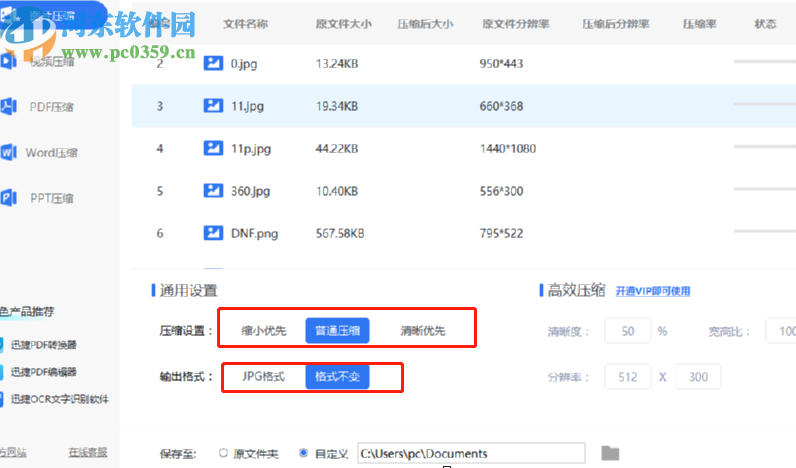Select the file name 11.jpg
This screenshot has width=796, height=468.
coord(247,106)
